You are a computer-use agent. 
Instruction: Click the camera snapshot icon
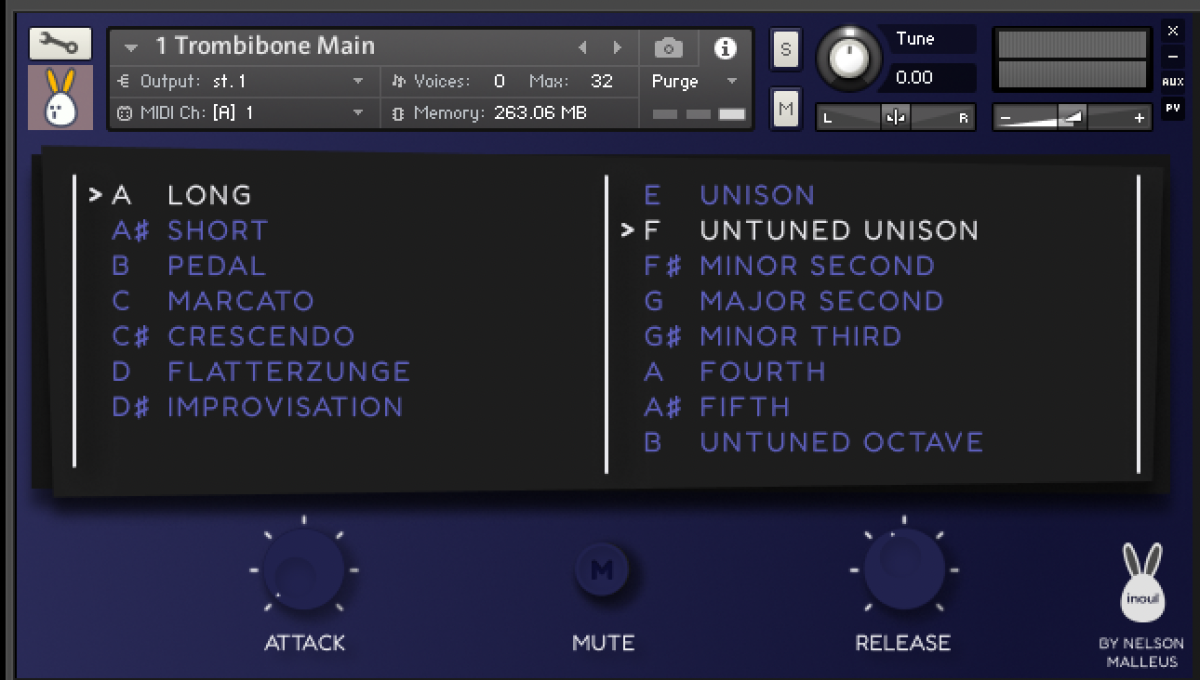pyautogui.click(x=668, y=47)
